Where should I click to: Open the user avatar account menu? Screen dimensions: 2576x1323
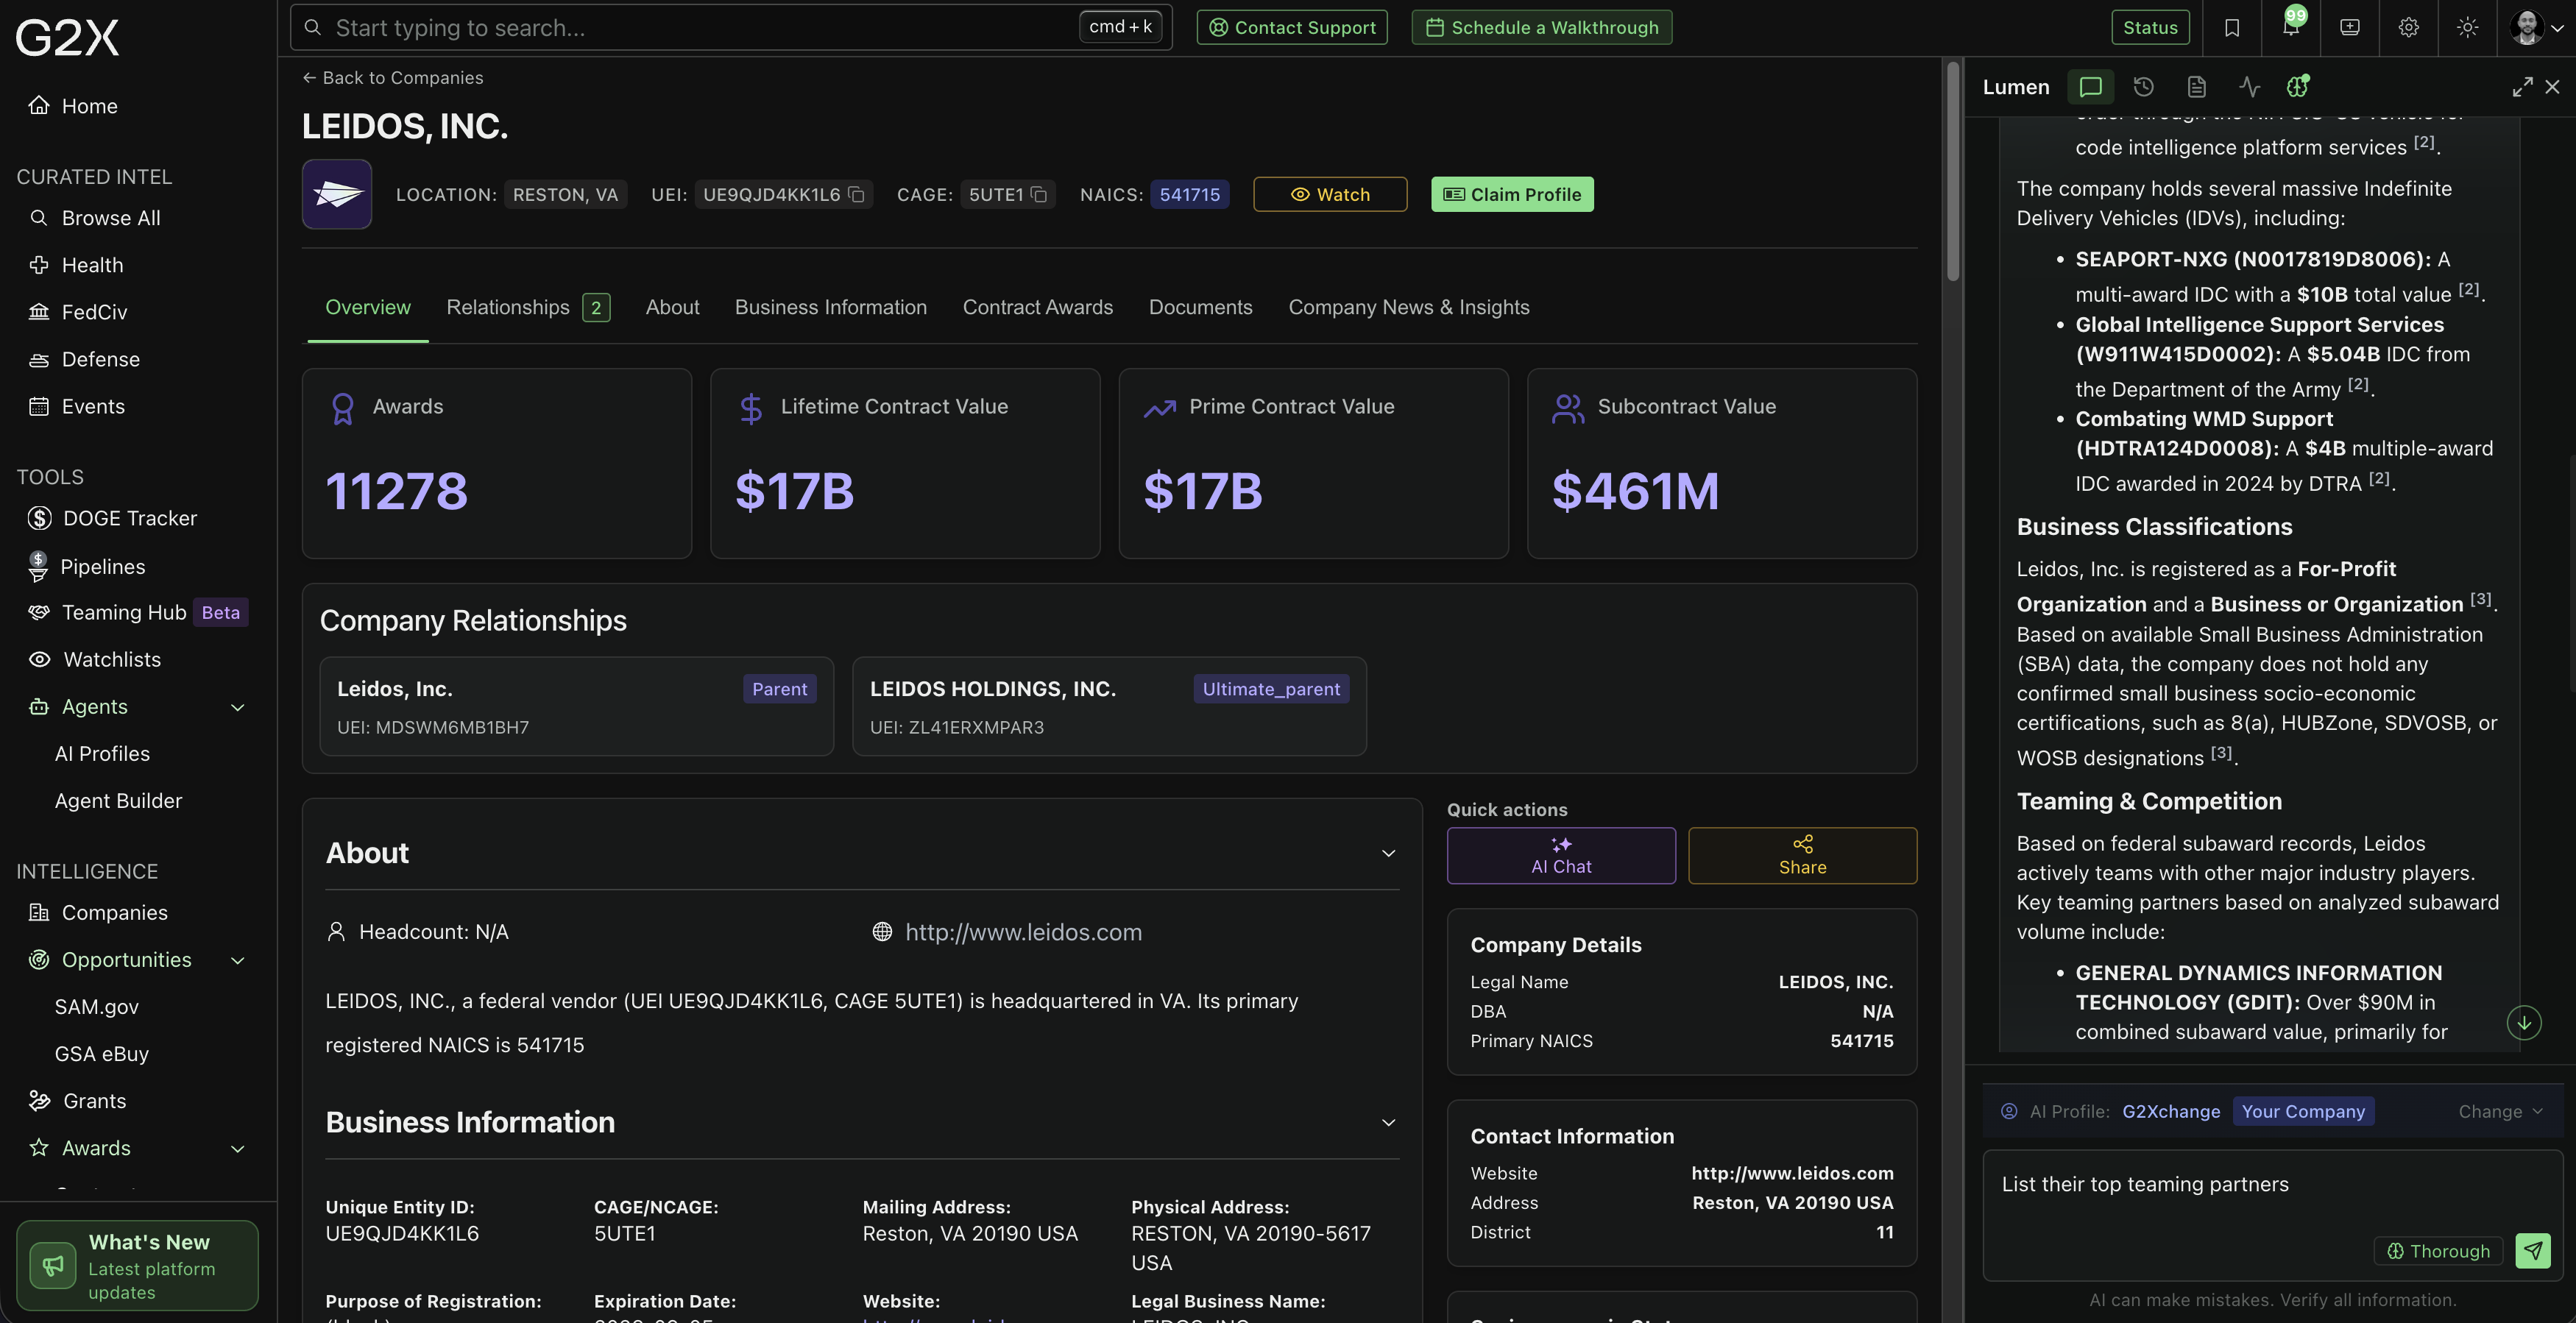pos(2536,28)
